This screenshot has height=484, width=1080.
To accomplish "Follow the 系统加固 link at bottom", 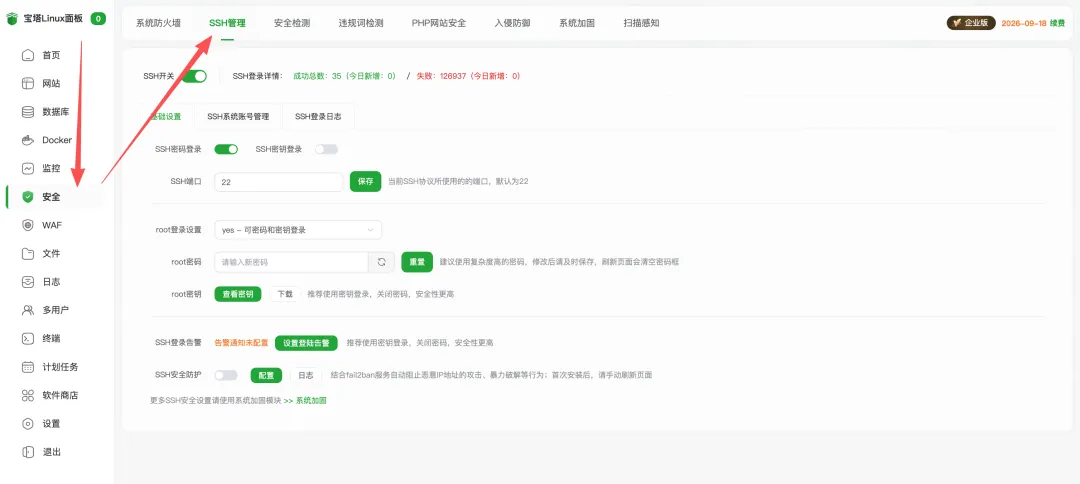I will pyautogui.click(x=310, y=400).
